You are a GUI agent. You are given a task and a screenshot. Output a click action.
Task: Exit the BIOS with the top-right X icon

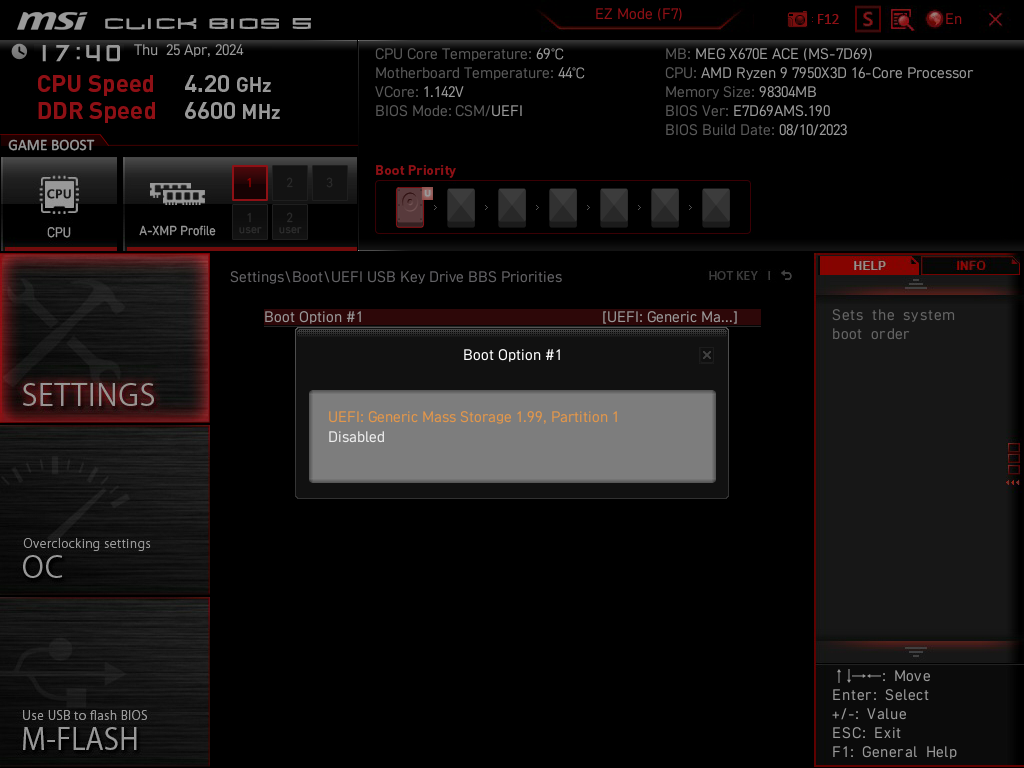[995, 20]
